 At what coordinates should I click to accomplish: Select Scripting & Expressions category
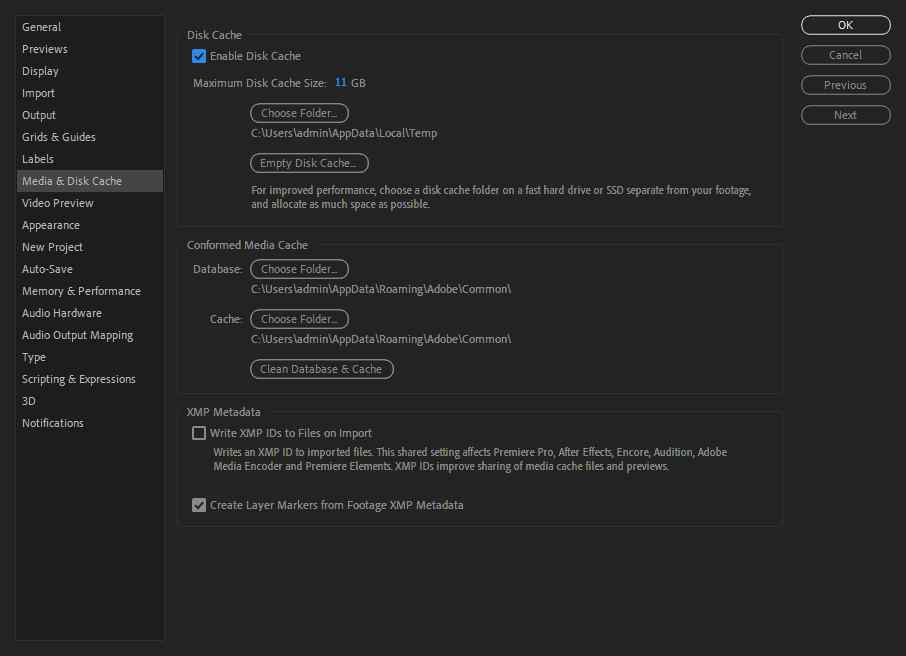79,379
